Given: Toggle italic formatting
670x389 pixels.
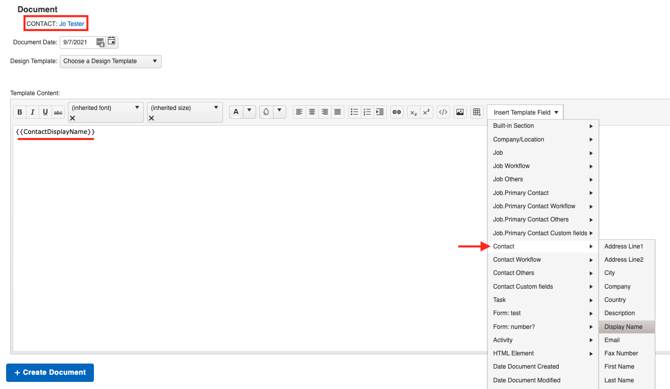Looking at the screenshot, I should coord(32,112).
